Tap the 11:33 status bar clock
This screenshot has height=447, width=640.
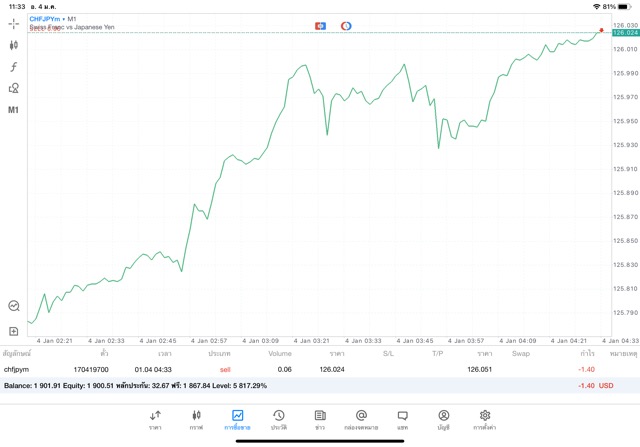[17, 7]
